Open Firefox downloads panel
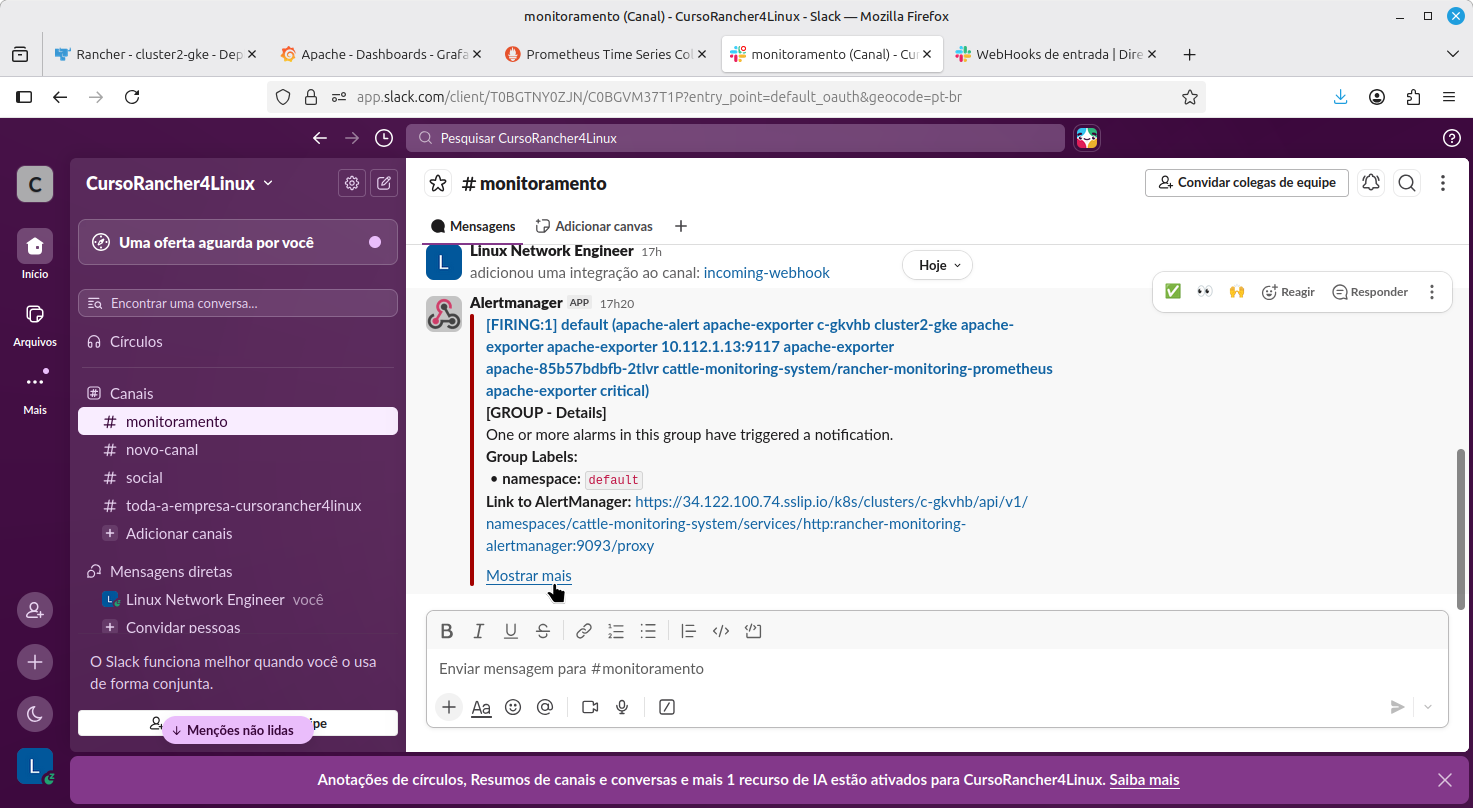Screen dimensions: 1473x808 tap(1341, 97)
